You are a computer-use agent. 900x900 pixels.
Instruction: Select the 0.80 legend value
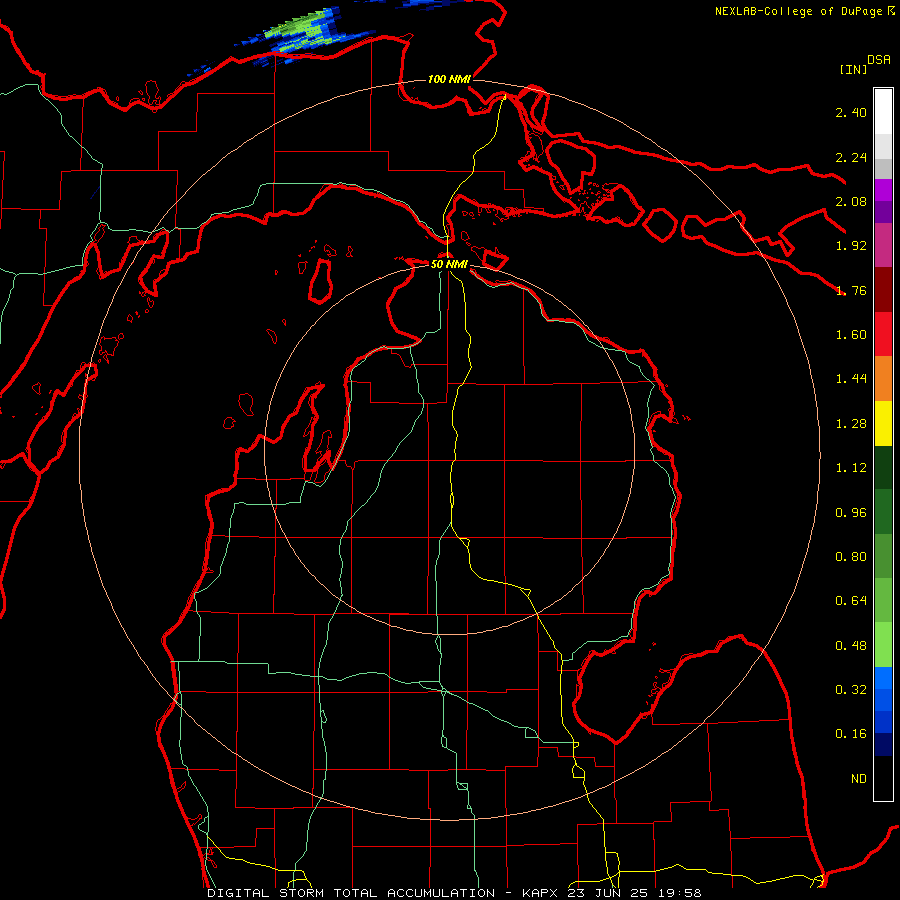pos(851,557)
